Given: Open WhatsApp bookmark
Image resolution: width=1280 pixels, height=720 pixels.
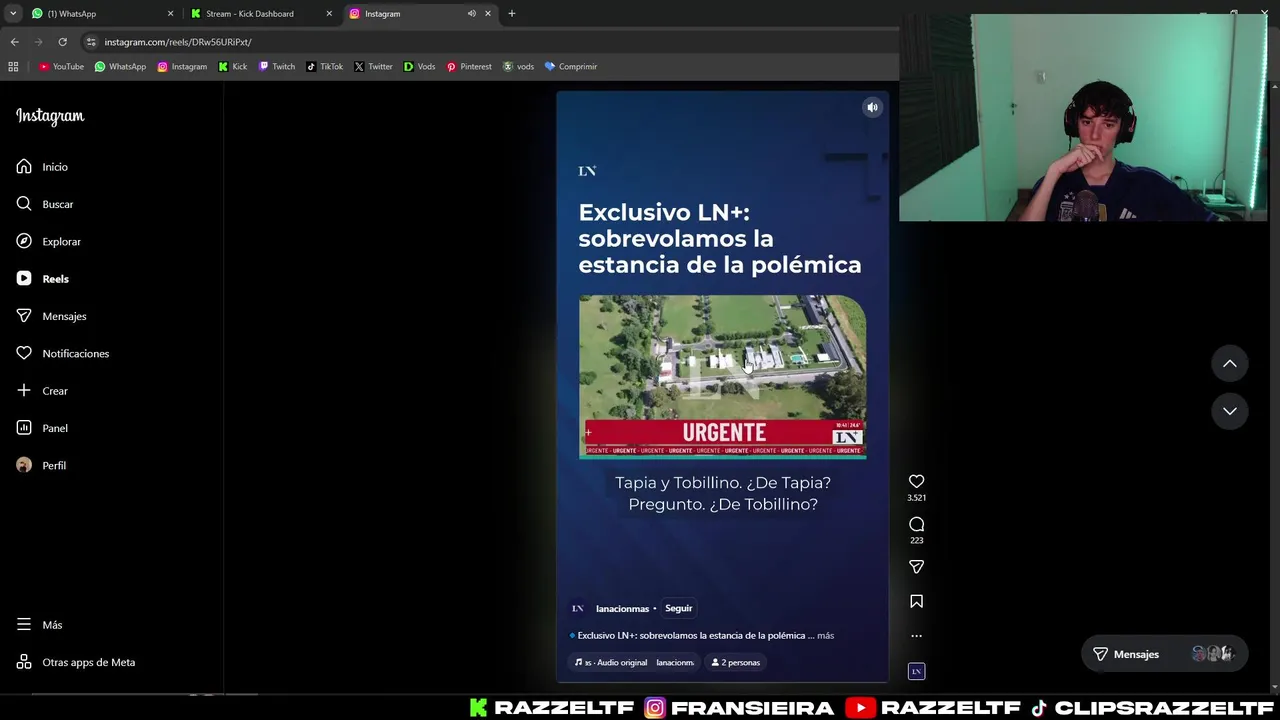Looking at the screenshot, I should point(120,67).
